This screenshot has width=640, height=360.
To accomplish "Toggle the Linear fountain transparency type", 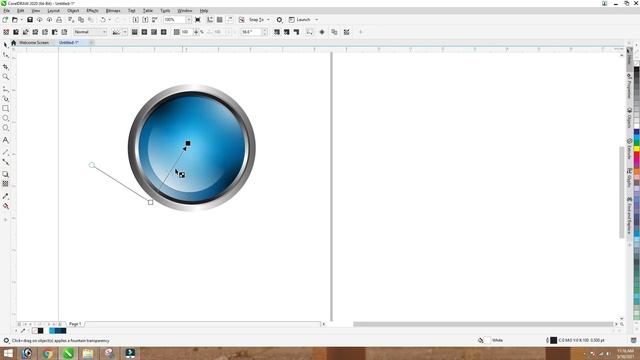I will coord(134,32).
